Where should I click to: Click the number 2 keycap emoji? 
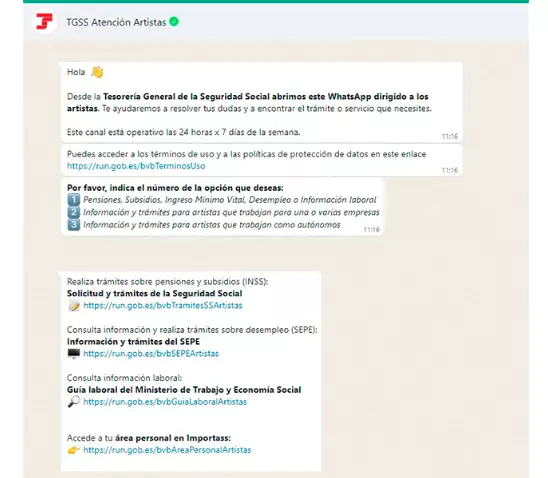tap(73, 212)
